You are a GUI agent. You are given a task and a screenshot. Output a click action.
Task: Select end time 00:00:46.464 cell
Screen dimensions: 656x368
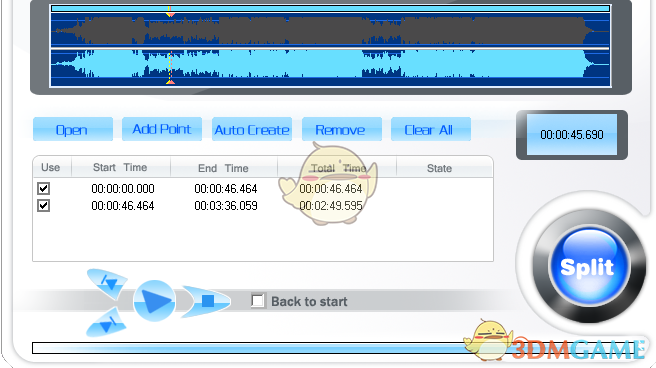pyautogui.click(x=226, y=189)
